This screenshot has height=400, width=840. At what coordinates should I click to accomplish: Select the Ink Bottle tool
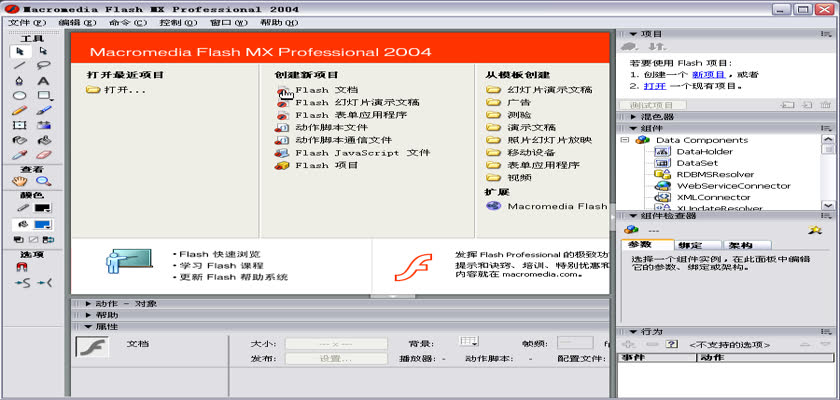20,140
